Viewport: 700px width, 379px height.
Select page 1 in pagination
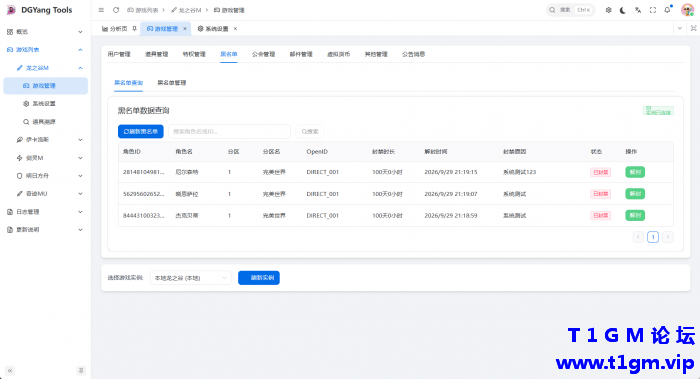653,237
